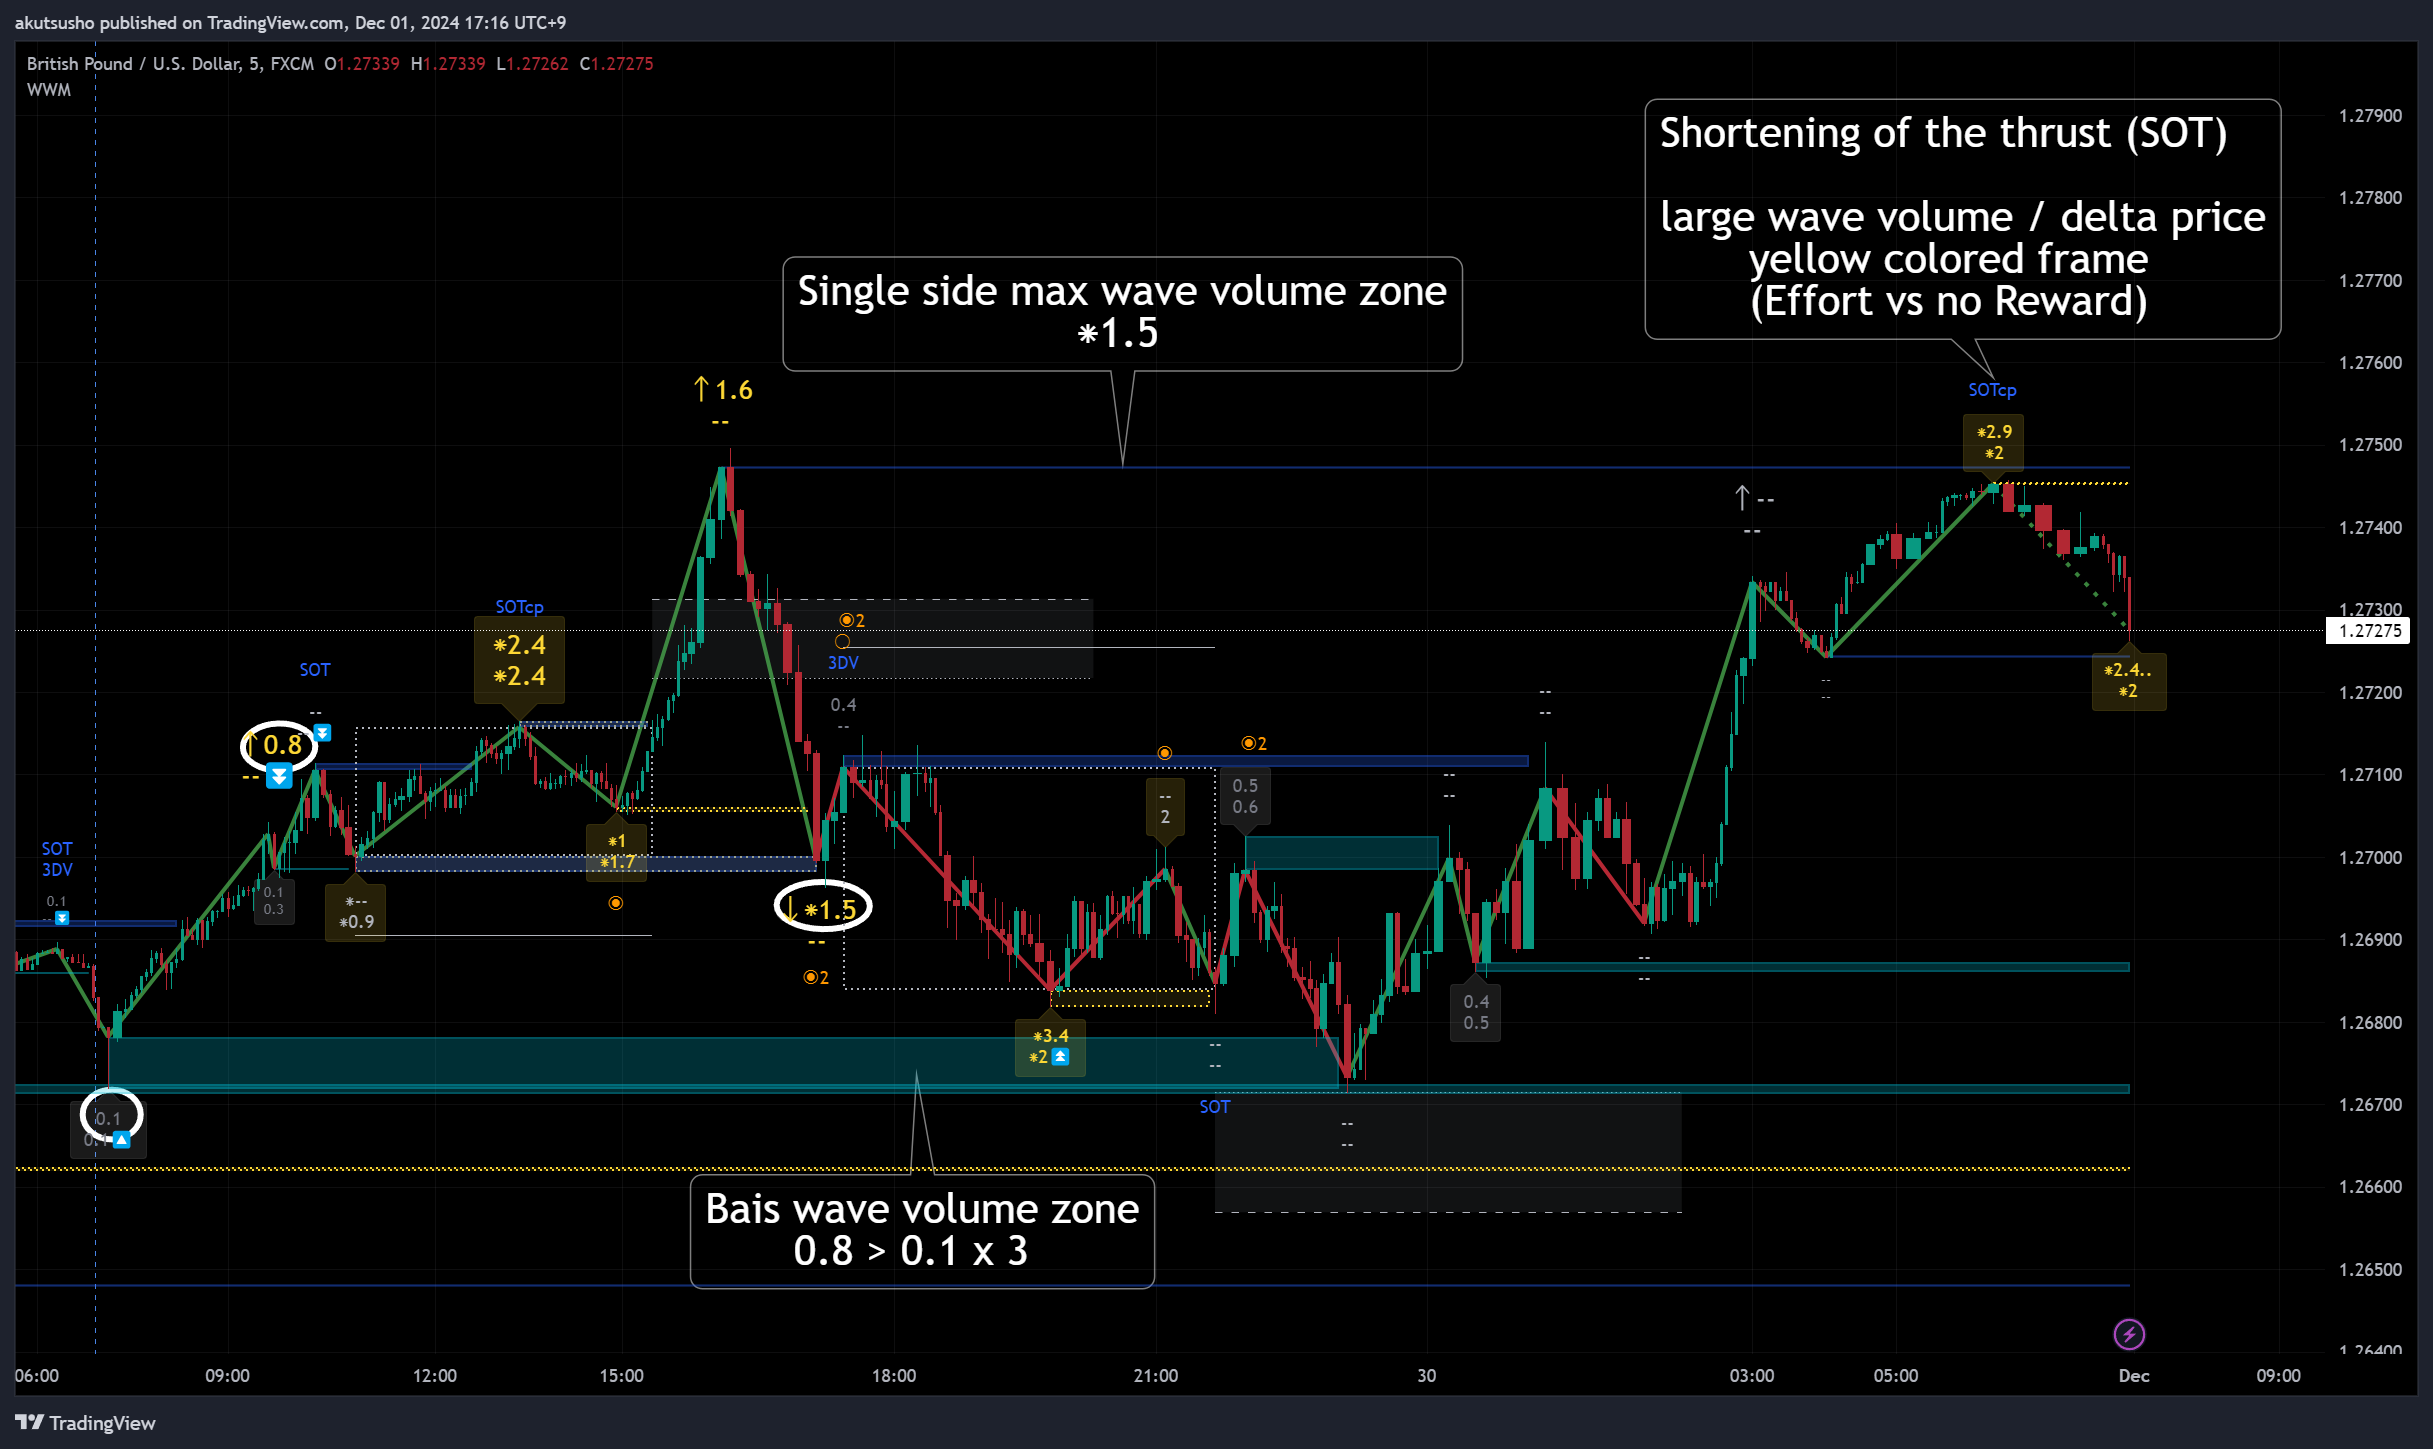Click the yellow *2.4 *2.4 label box
The height and width of the screenshot is (1449, 2433).
pos(519,660)
